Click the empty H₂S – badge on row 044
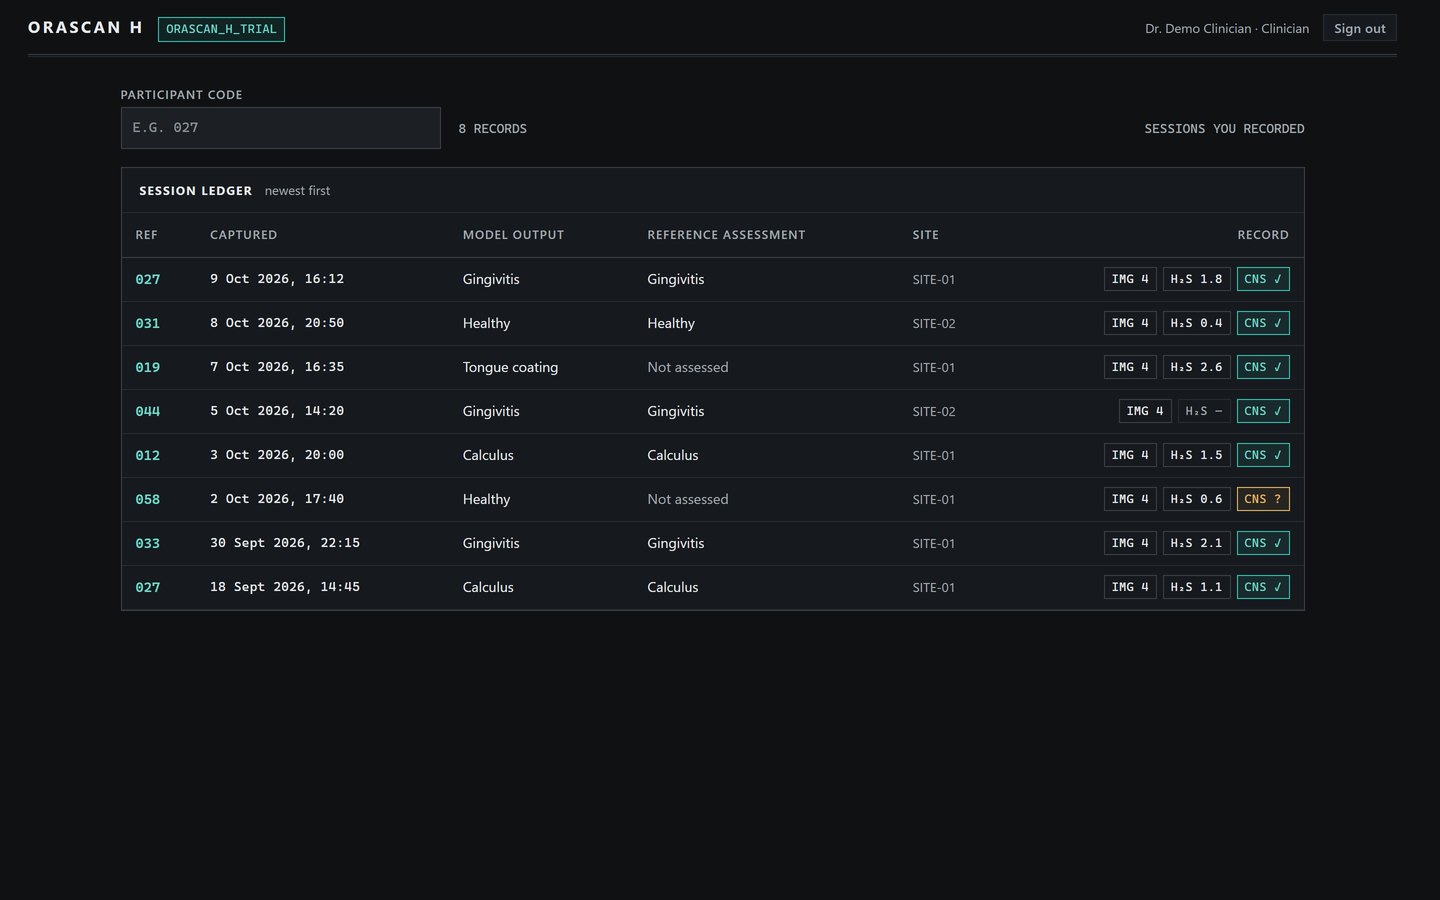 tap(1204, 411)
